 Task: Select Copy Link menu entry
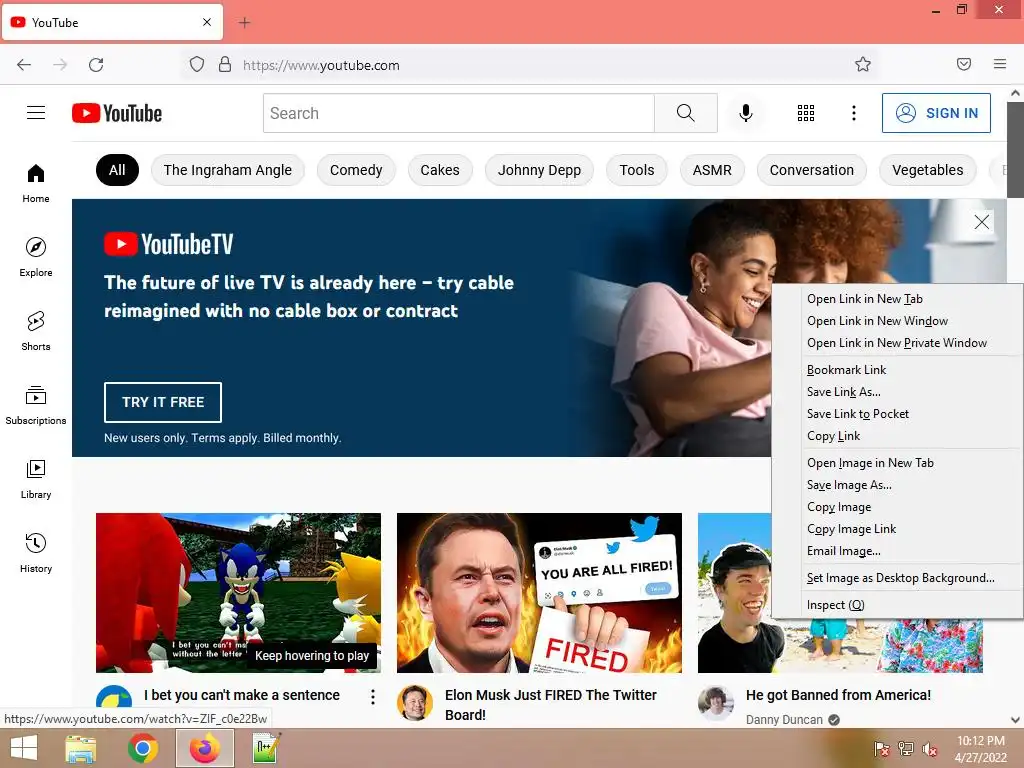click(x=833, y=436)
